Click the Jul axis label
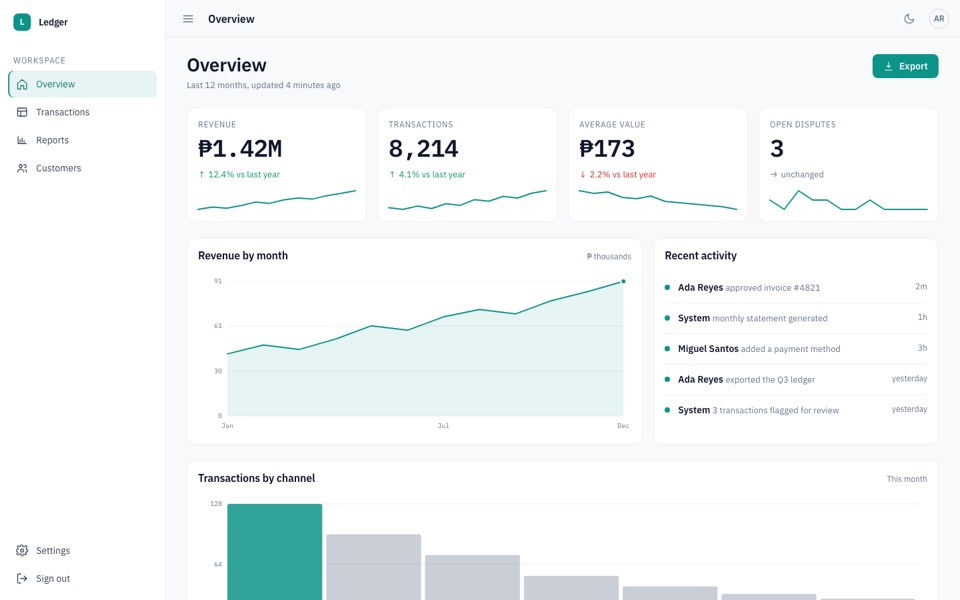The width and height of the screenshot is (960, 600). tap(443, 426)
